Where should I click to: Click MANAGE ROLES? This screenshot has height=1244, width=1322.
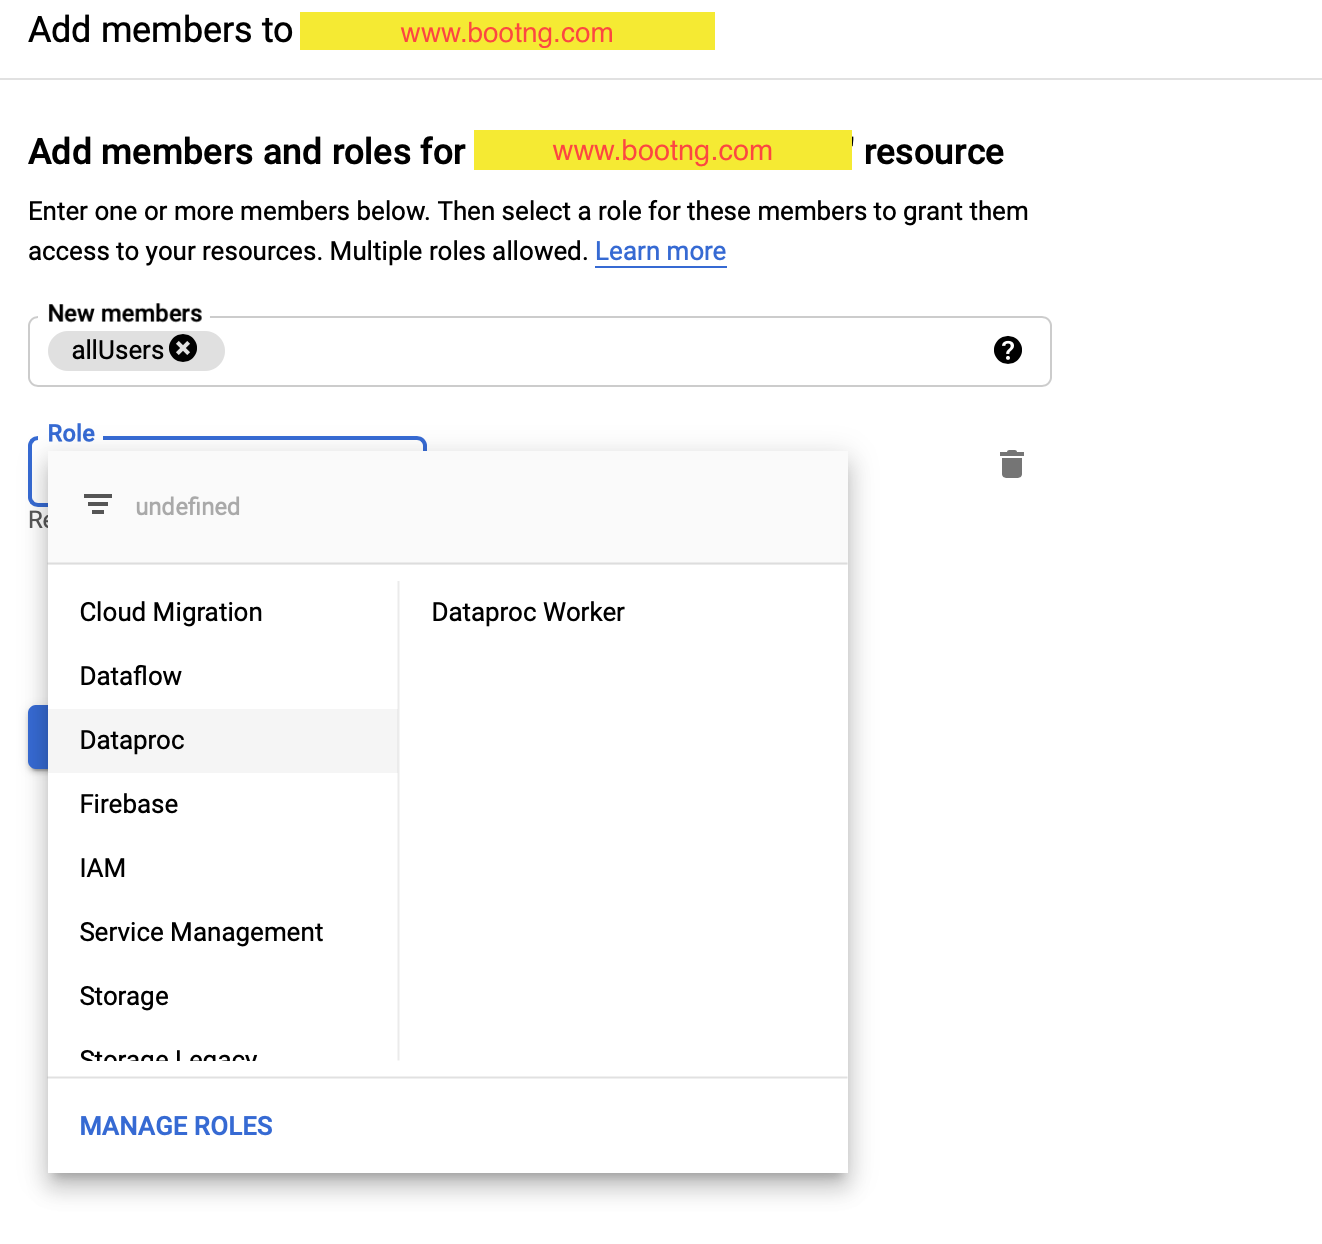[175, 1125]
